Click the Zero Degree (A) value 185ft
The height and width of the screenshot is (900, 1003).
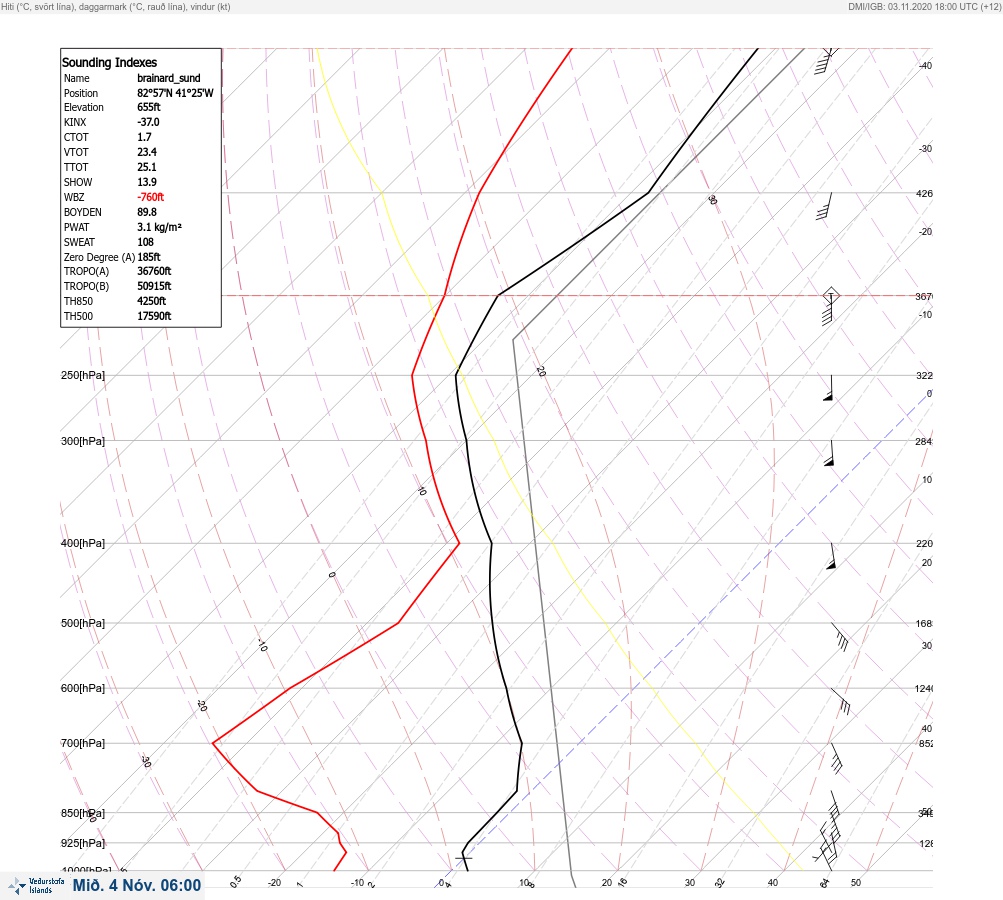149,257
